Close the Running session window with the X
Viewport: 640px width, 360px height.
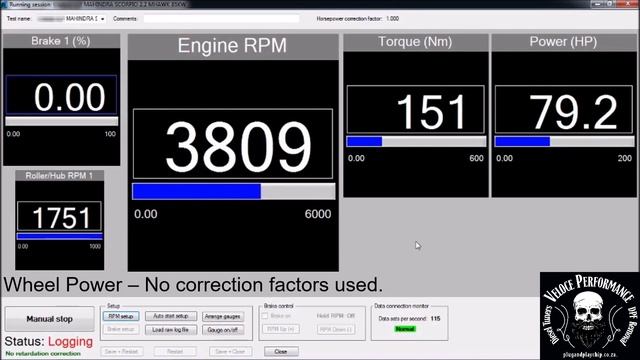(x=629, y=4)
